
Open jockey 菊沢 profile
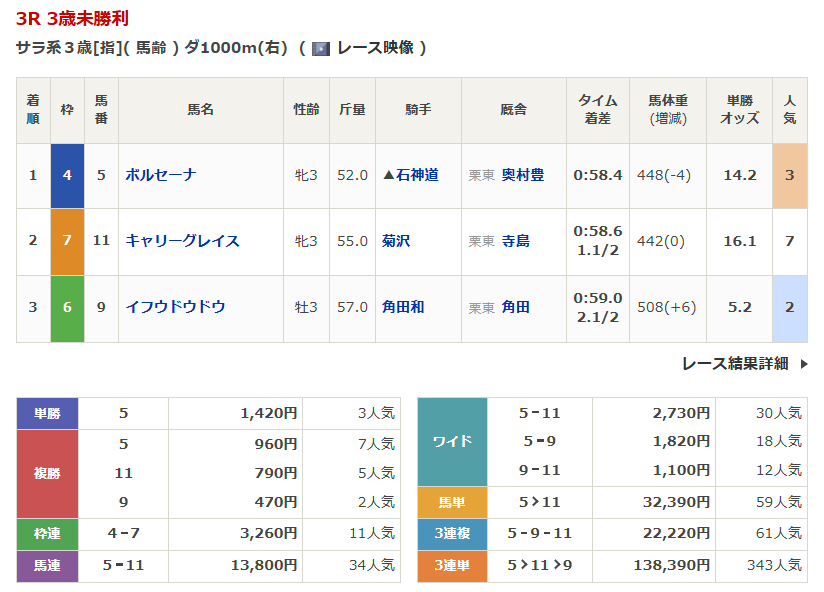[x=396, y=241]
